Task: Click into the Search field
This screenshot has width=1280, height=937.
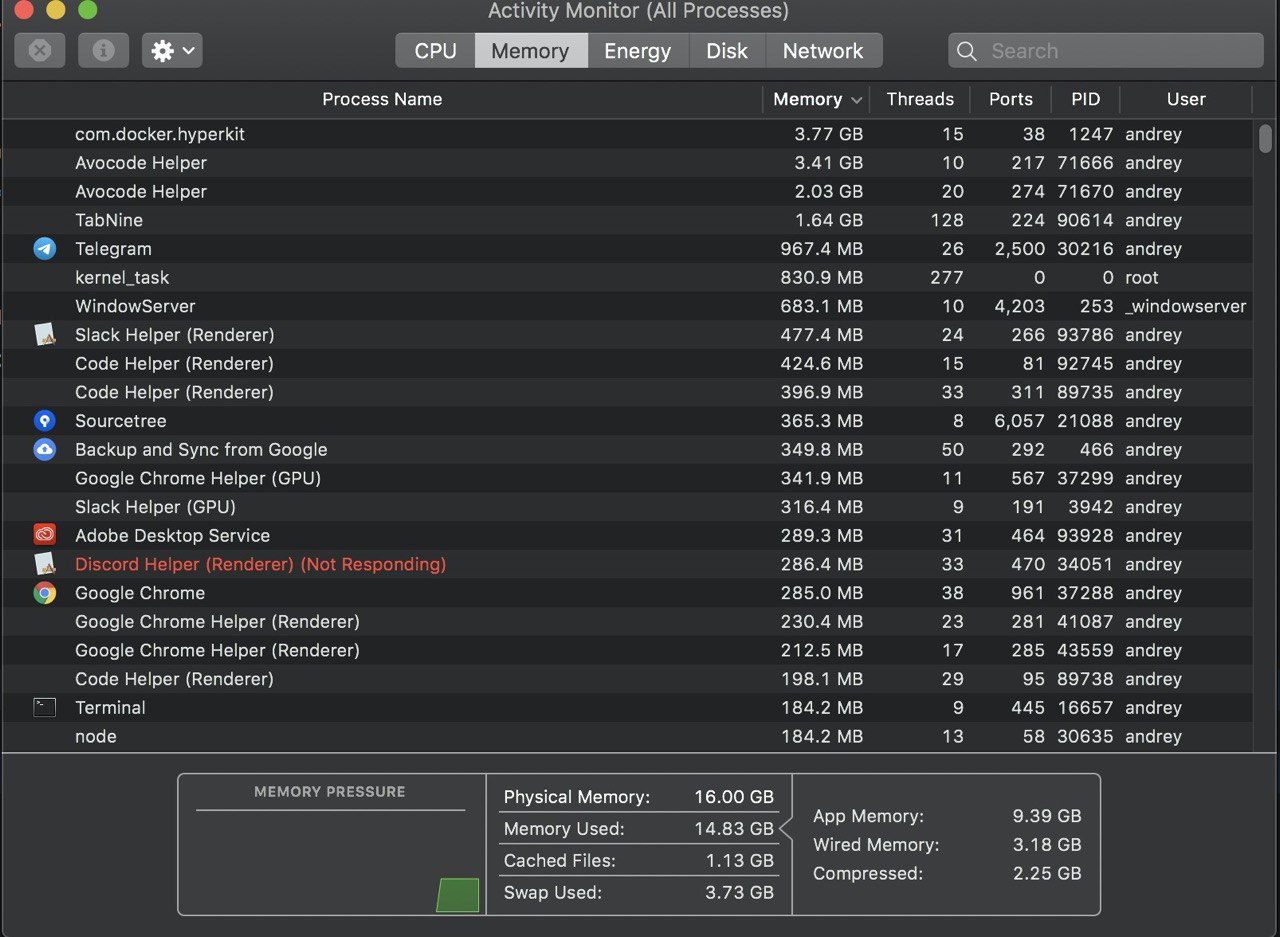Action: click(1106, 51)
